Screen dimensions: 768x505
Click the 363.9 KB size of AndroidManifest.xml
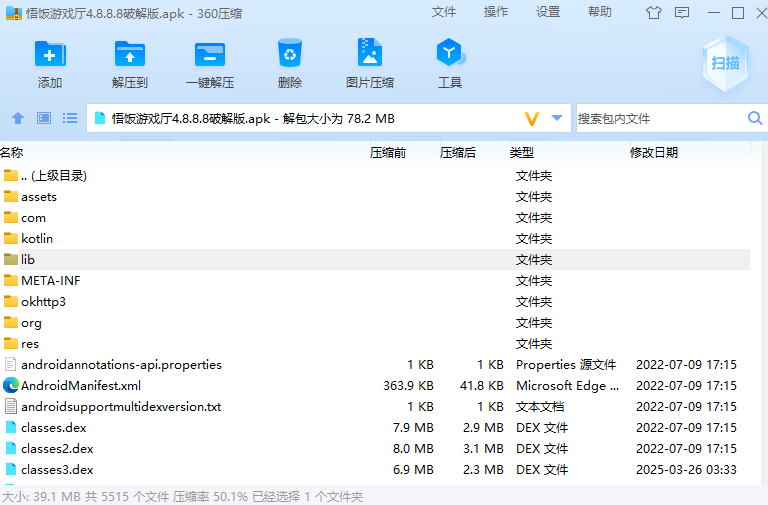(408, 386)
